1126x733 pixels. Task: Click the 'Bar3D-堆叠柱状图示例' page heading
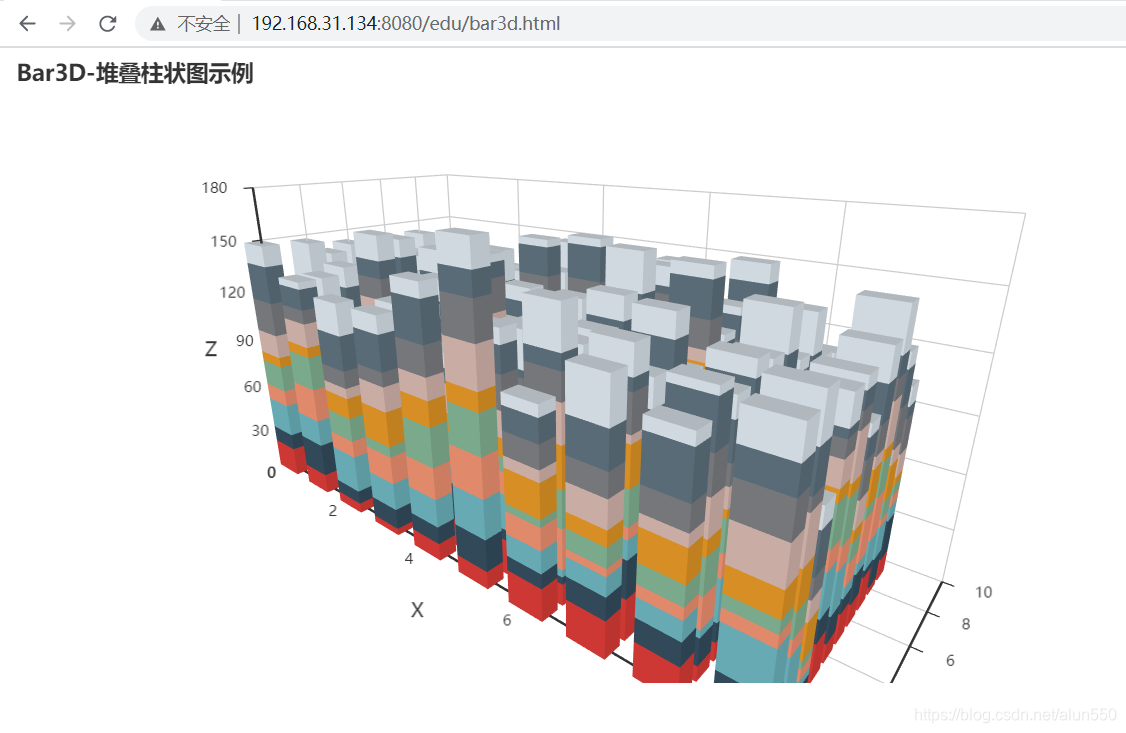click(135, 73)
